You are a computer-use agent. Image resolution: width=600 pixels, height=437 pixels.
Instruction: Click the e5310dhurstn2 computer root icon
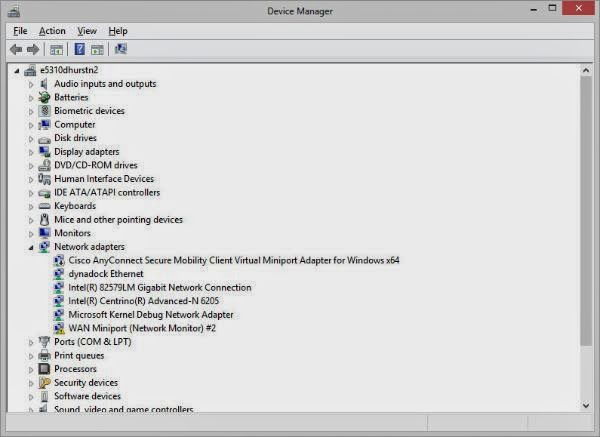point(30,70)
